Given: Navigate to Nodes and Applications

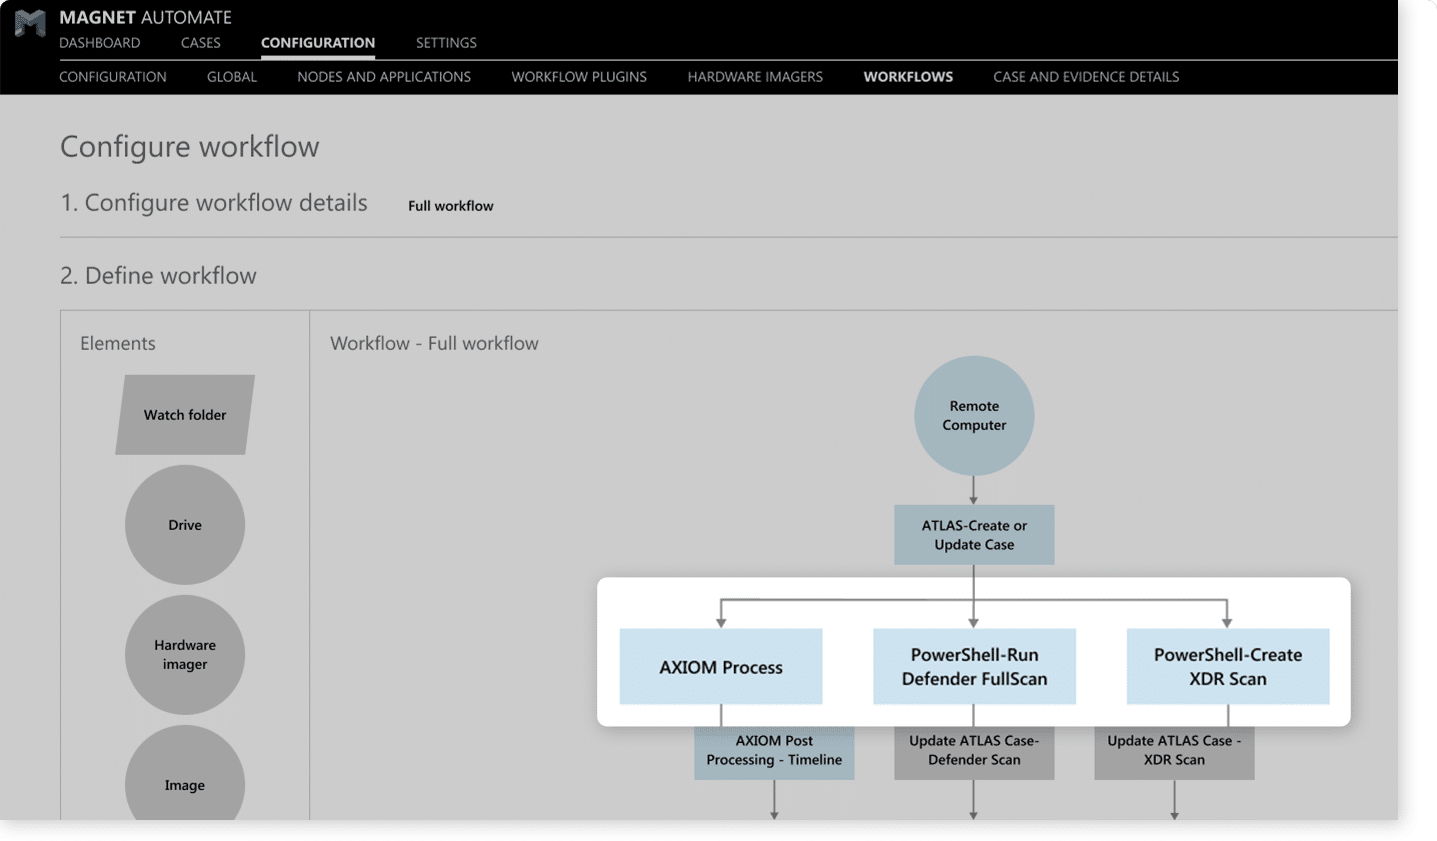Looking at the screenshot, I should coord(384,77).
